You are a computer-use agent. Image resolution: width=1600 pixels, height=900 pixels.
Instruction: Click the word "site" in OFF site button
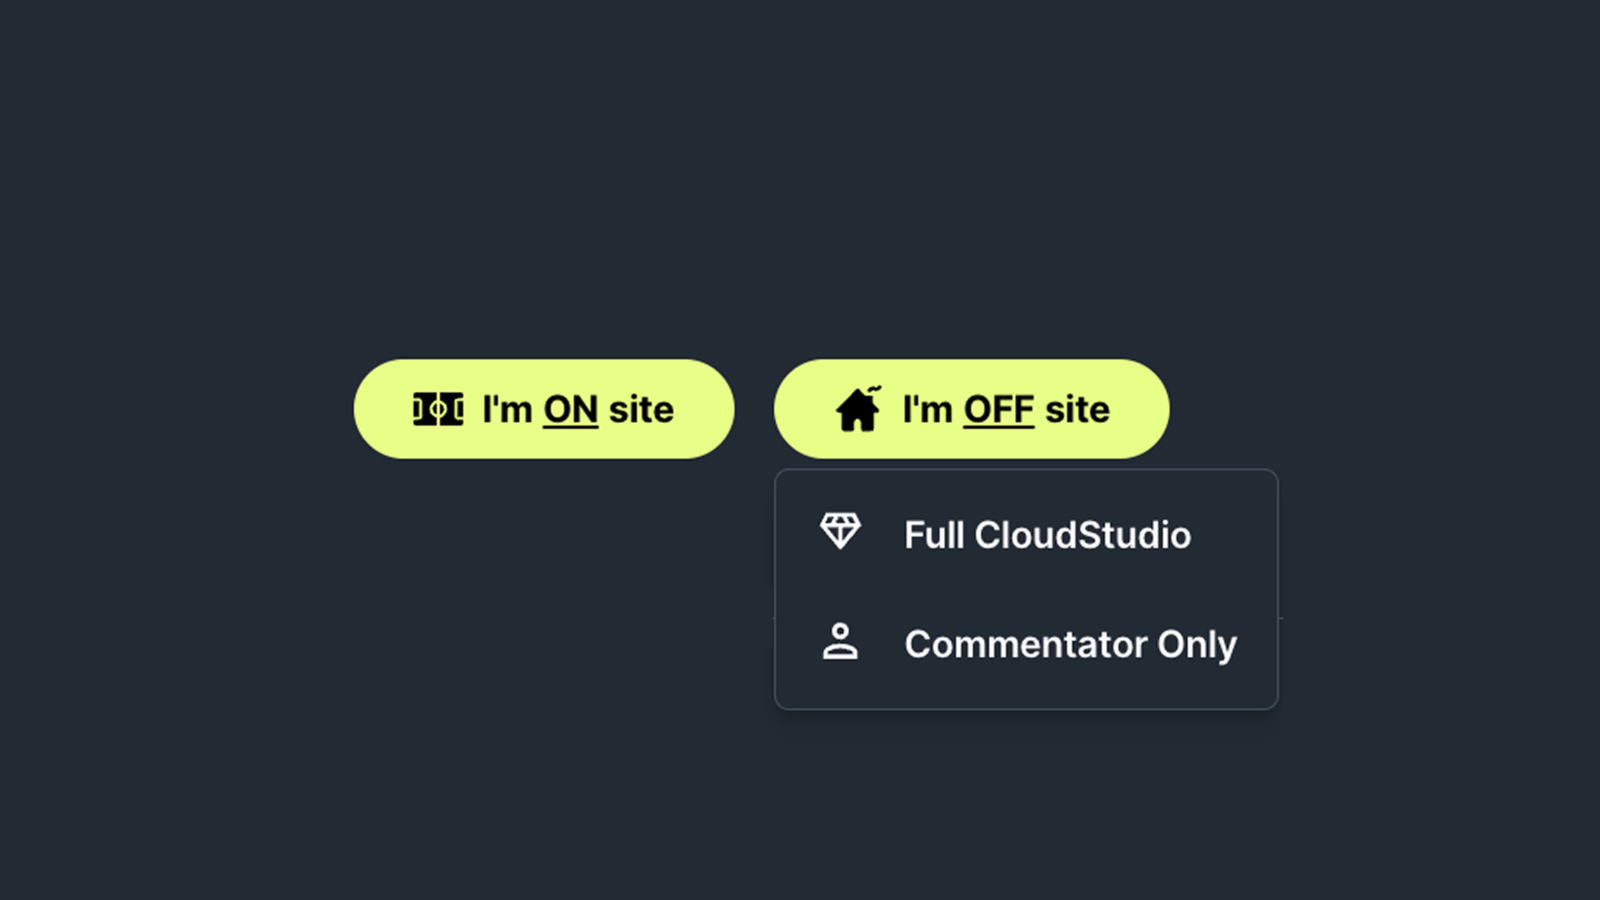[x=1077, y=410]
